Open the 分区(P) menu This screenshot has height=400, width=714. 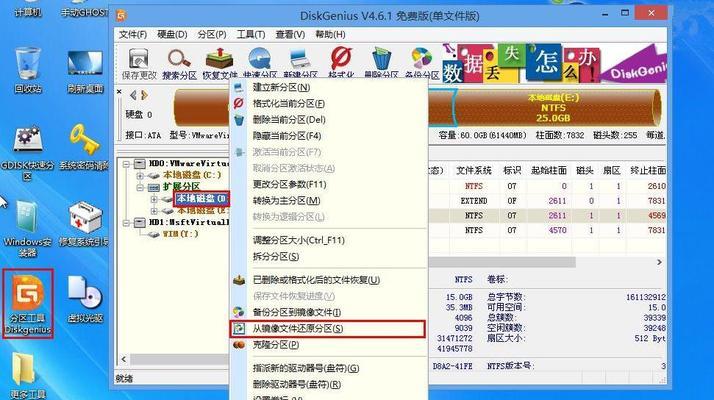click(x=212, y=35)
